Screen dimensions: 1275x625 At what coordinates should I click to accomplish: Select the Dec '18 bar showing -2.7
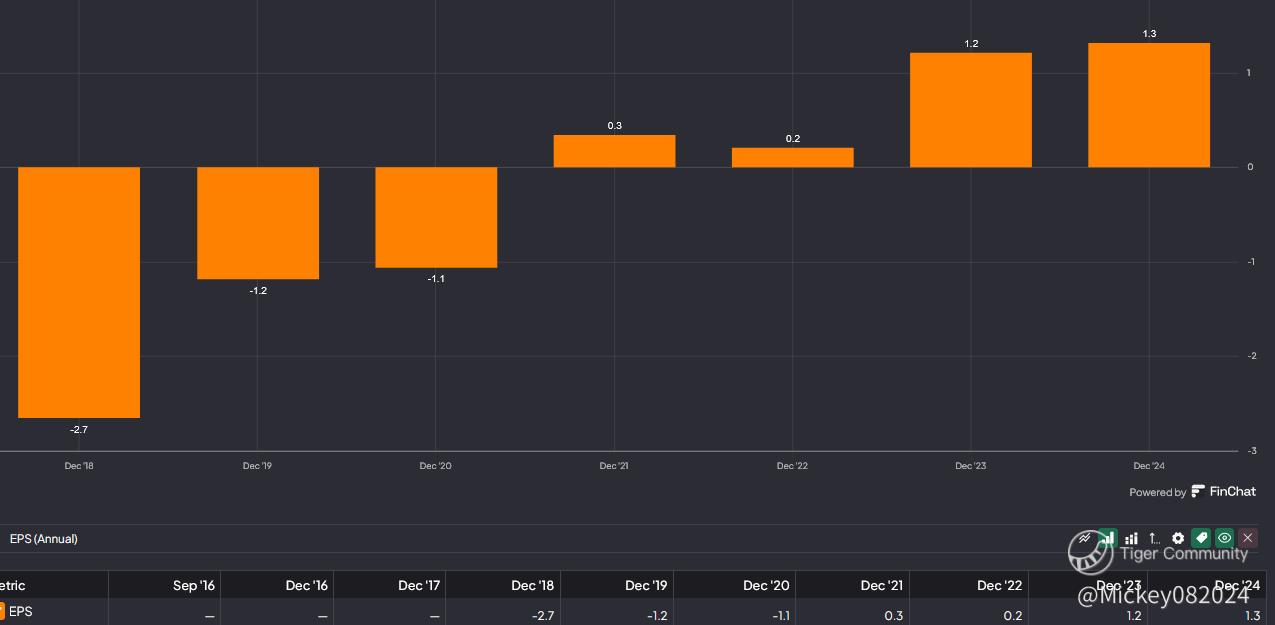[79, 292]
